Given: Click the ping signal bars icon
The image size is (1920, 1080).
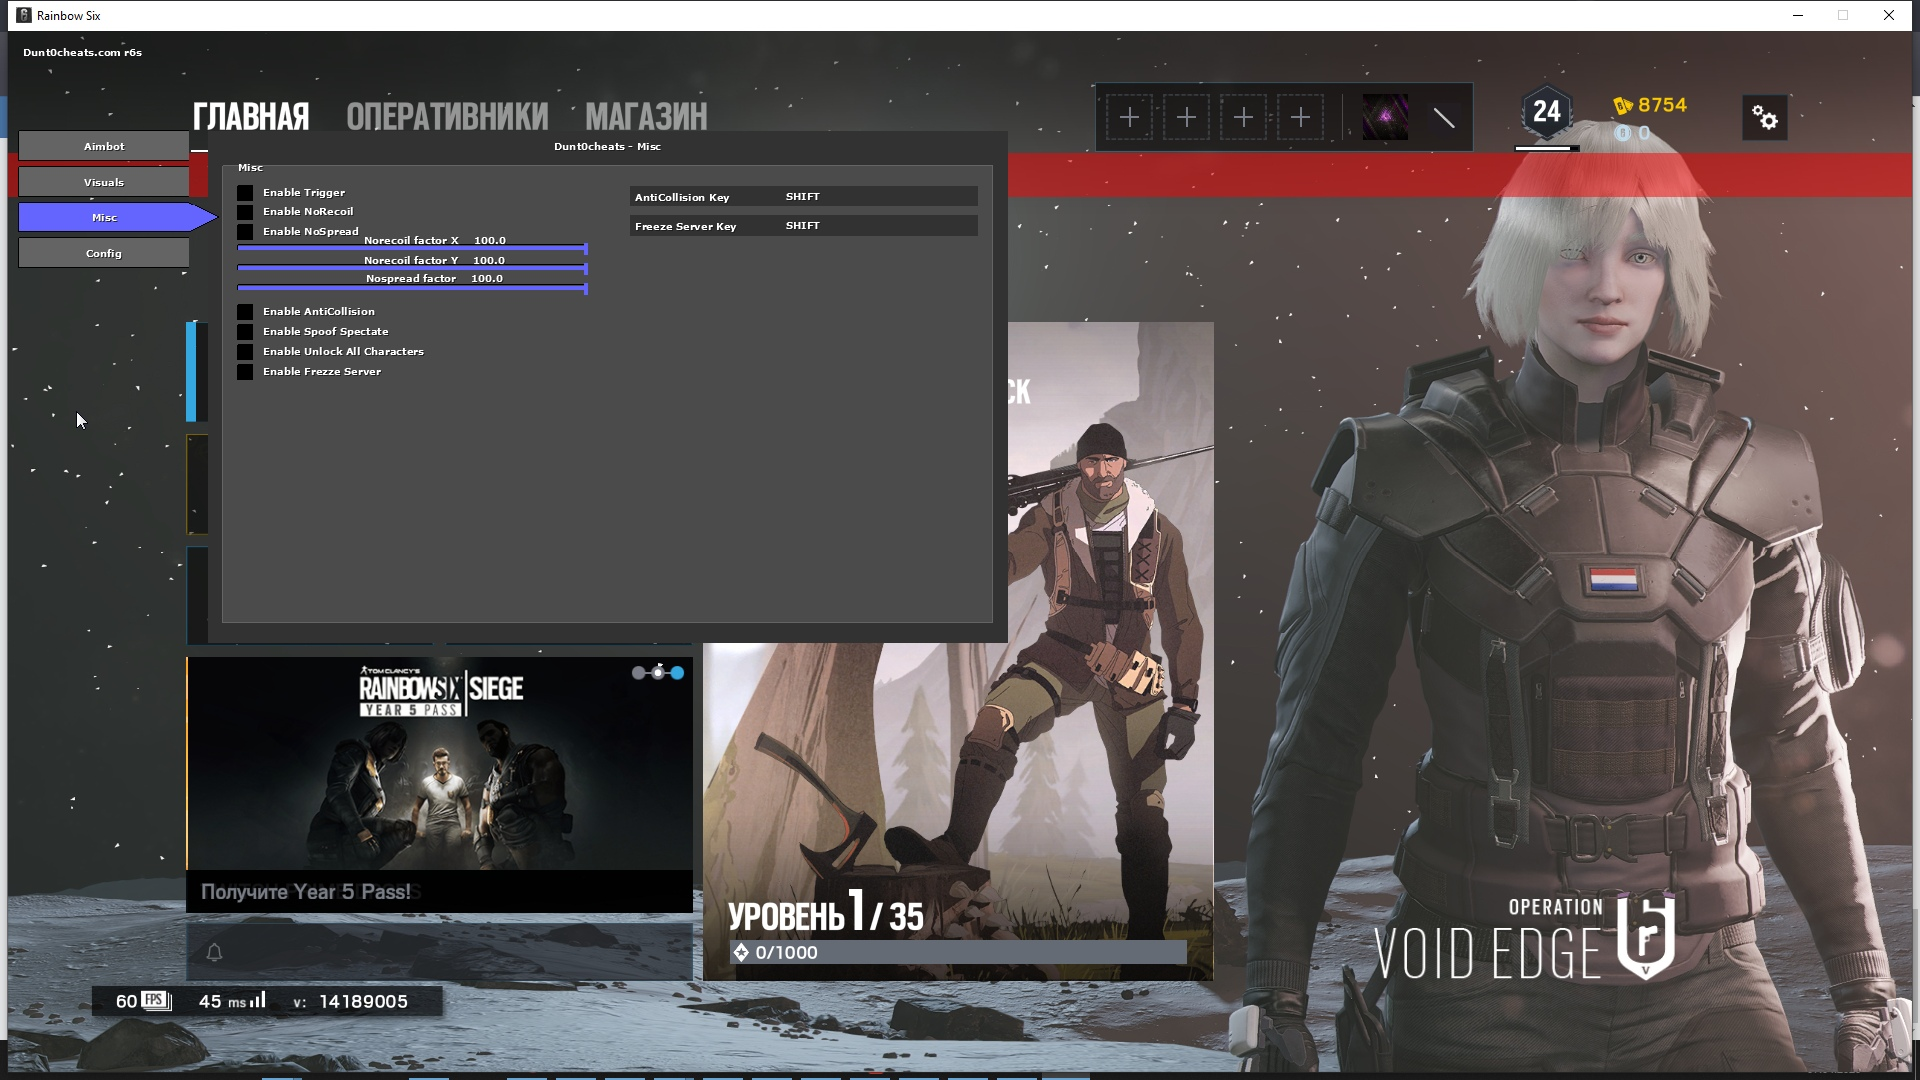Looking at the screenshot, I should 258,1000.
